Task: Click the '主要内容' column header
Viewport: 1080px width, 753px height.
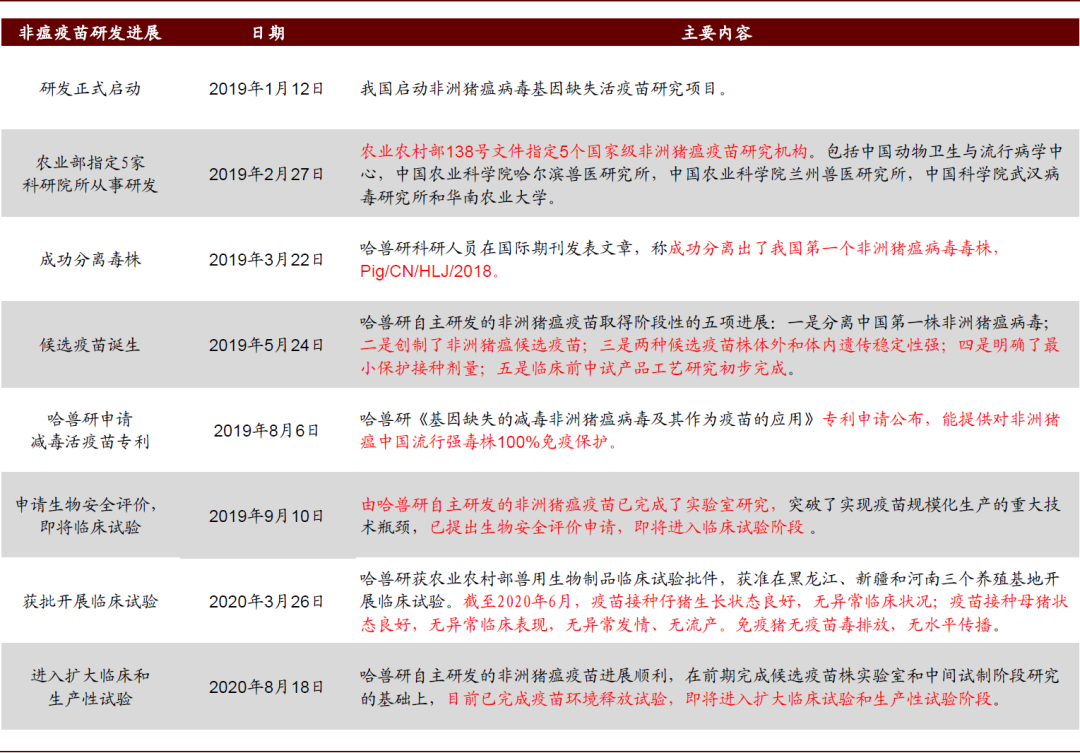Action: coord(716,33)
